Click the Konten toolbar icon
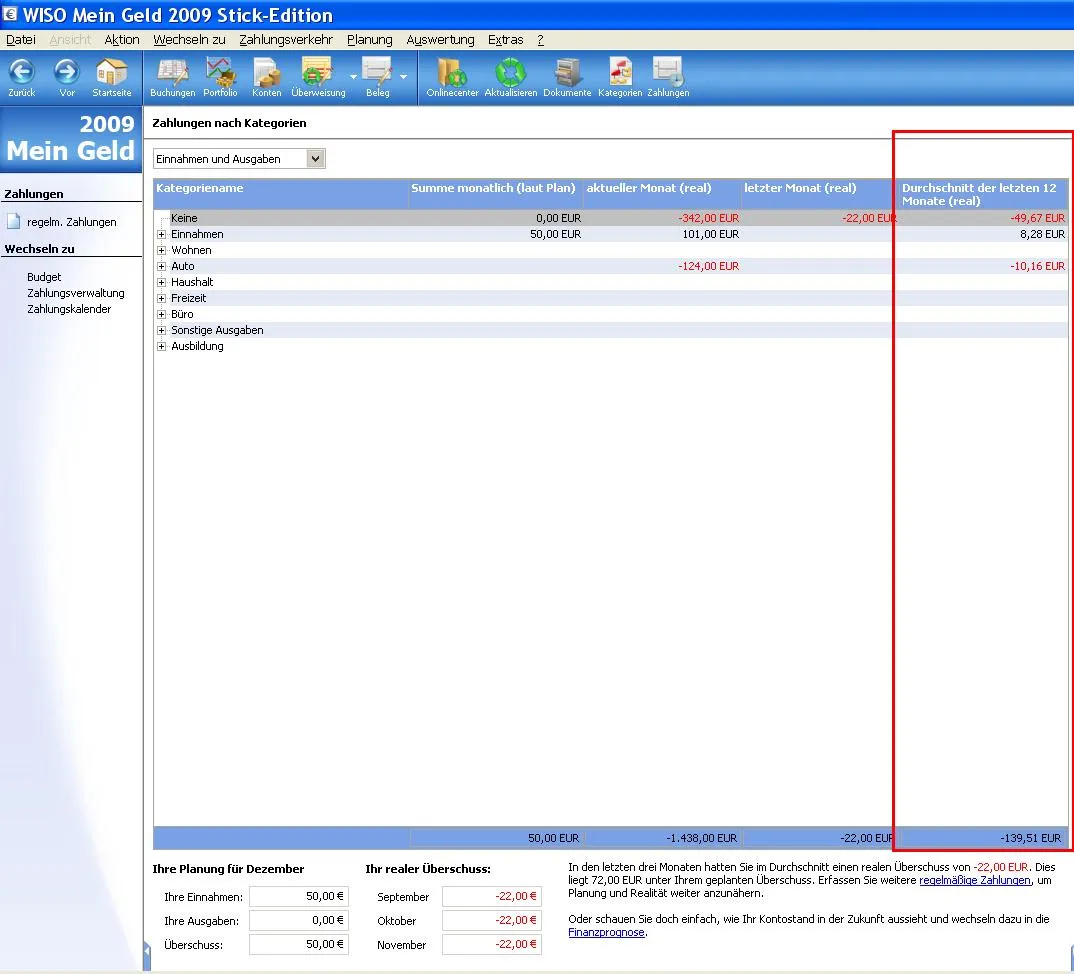The width and height of the screenshot is (1074, 974). tap(266, 73)
